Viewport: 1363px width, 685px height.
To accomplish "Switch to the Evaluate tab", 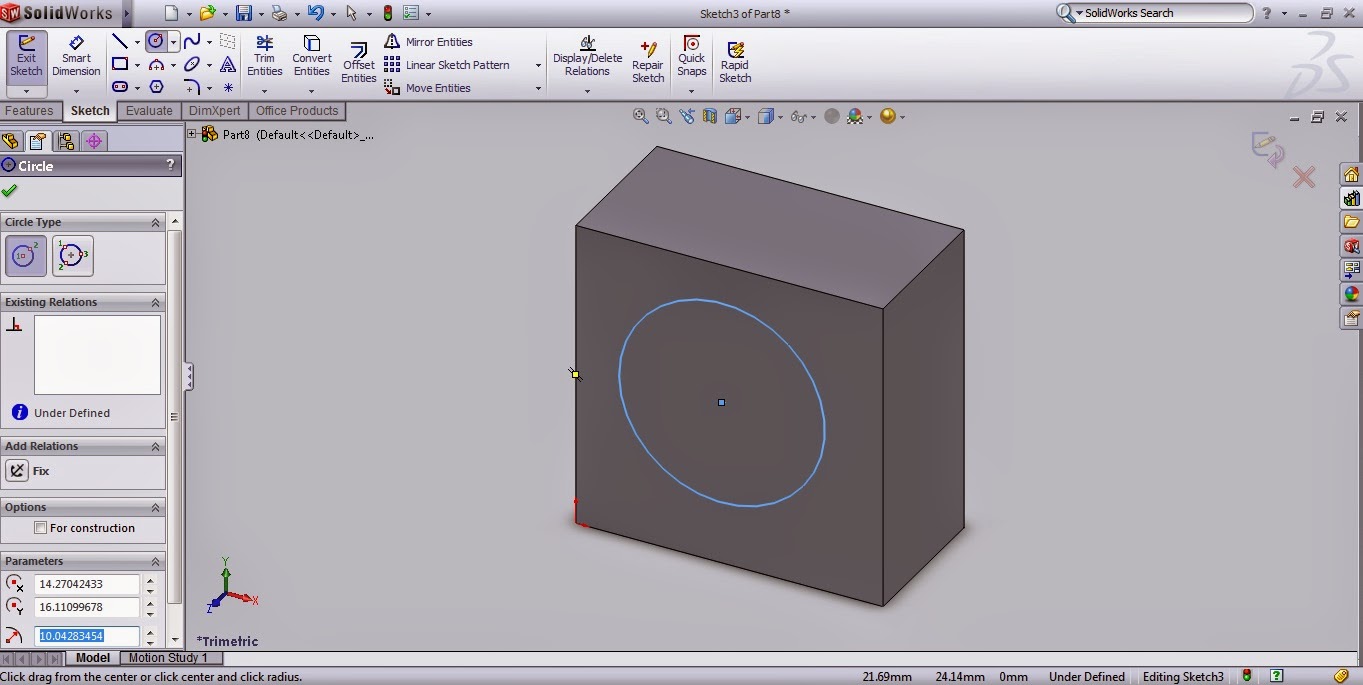I will coord(149,111).
